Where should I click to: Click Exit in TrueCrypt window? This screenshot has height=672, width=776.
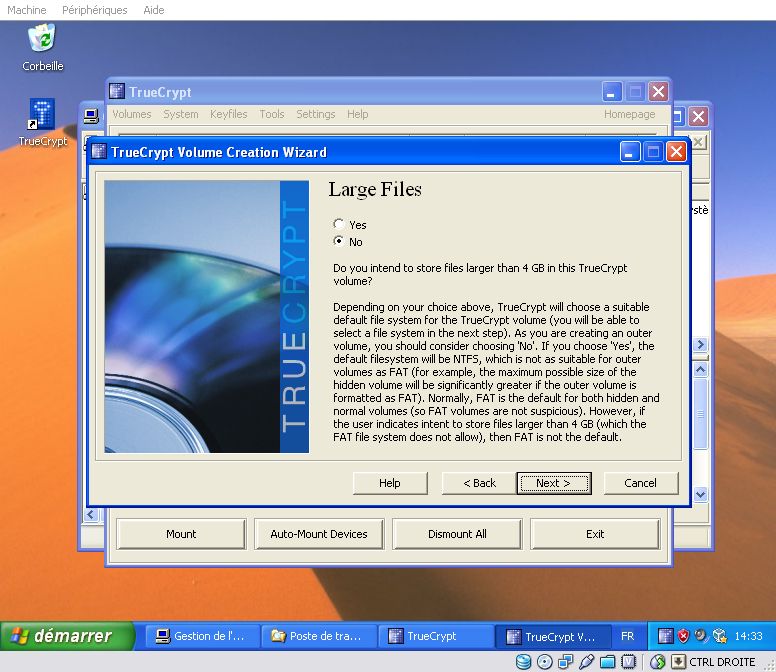pyautogui.click(x=595, y=534)
